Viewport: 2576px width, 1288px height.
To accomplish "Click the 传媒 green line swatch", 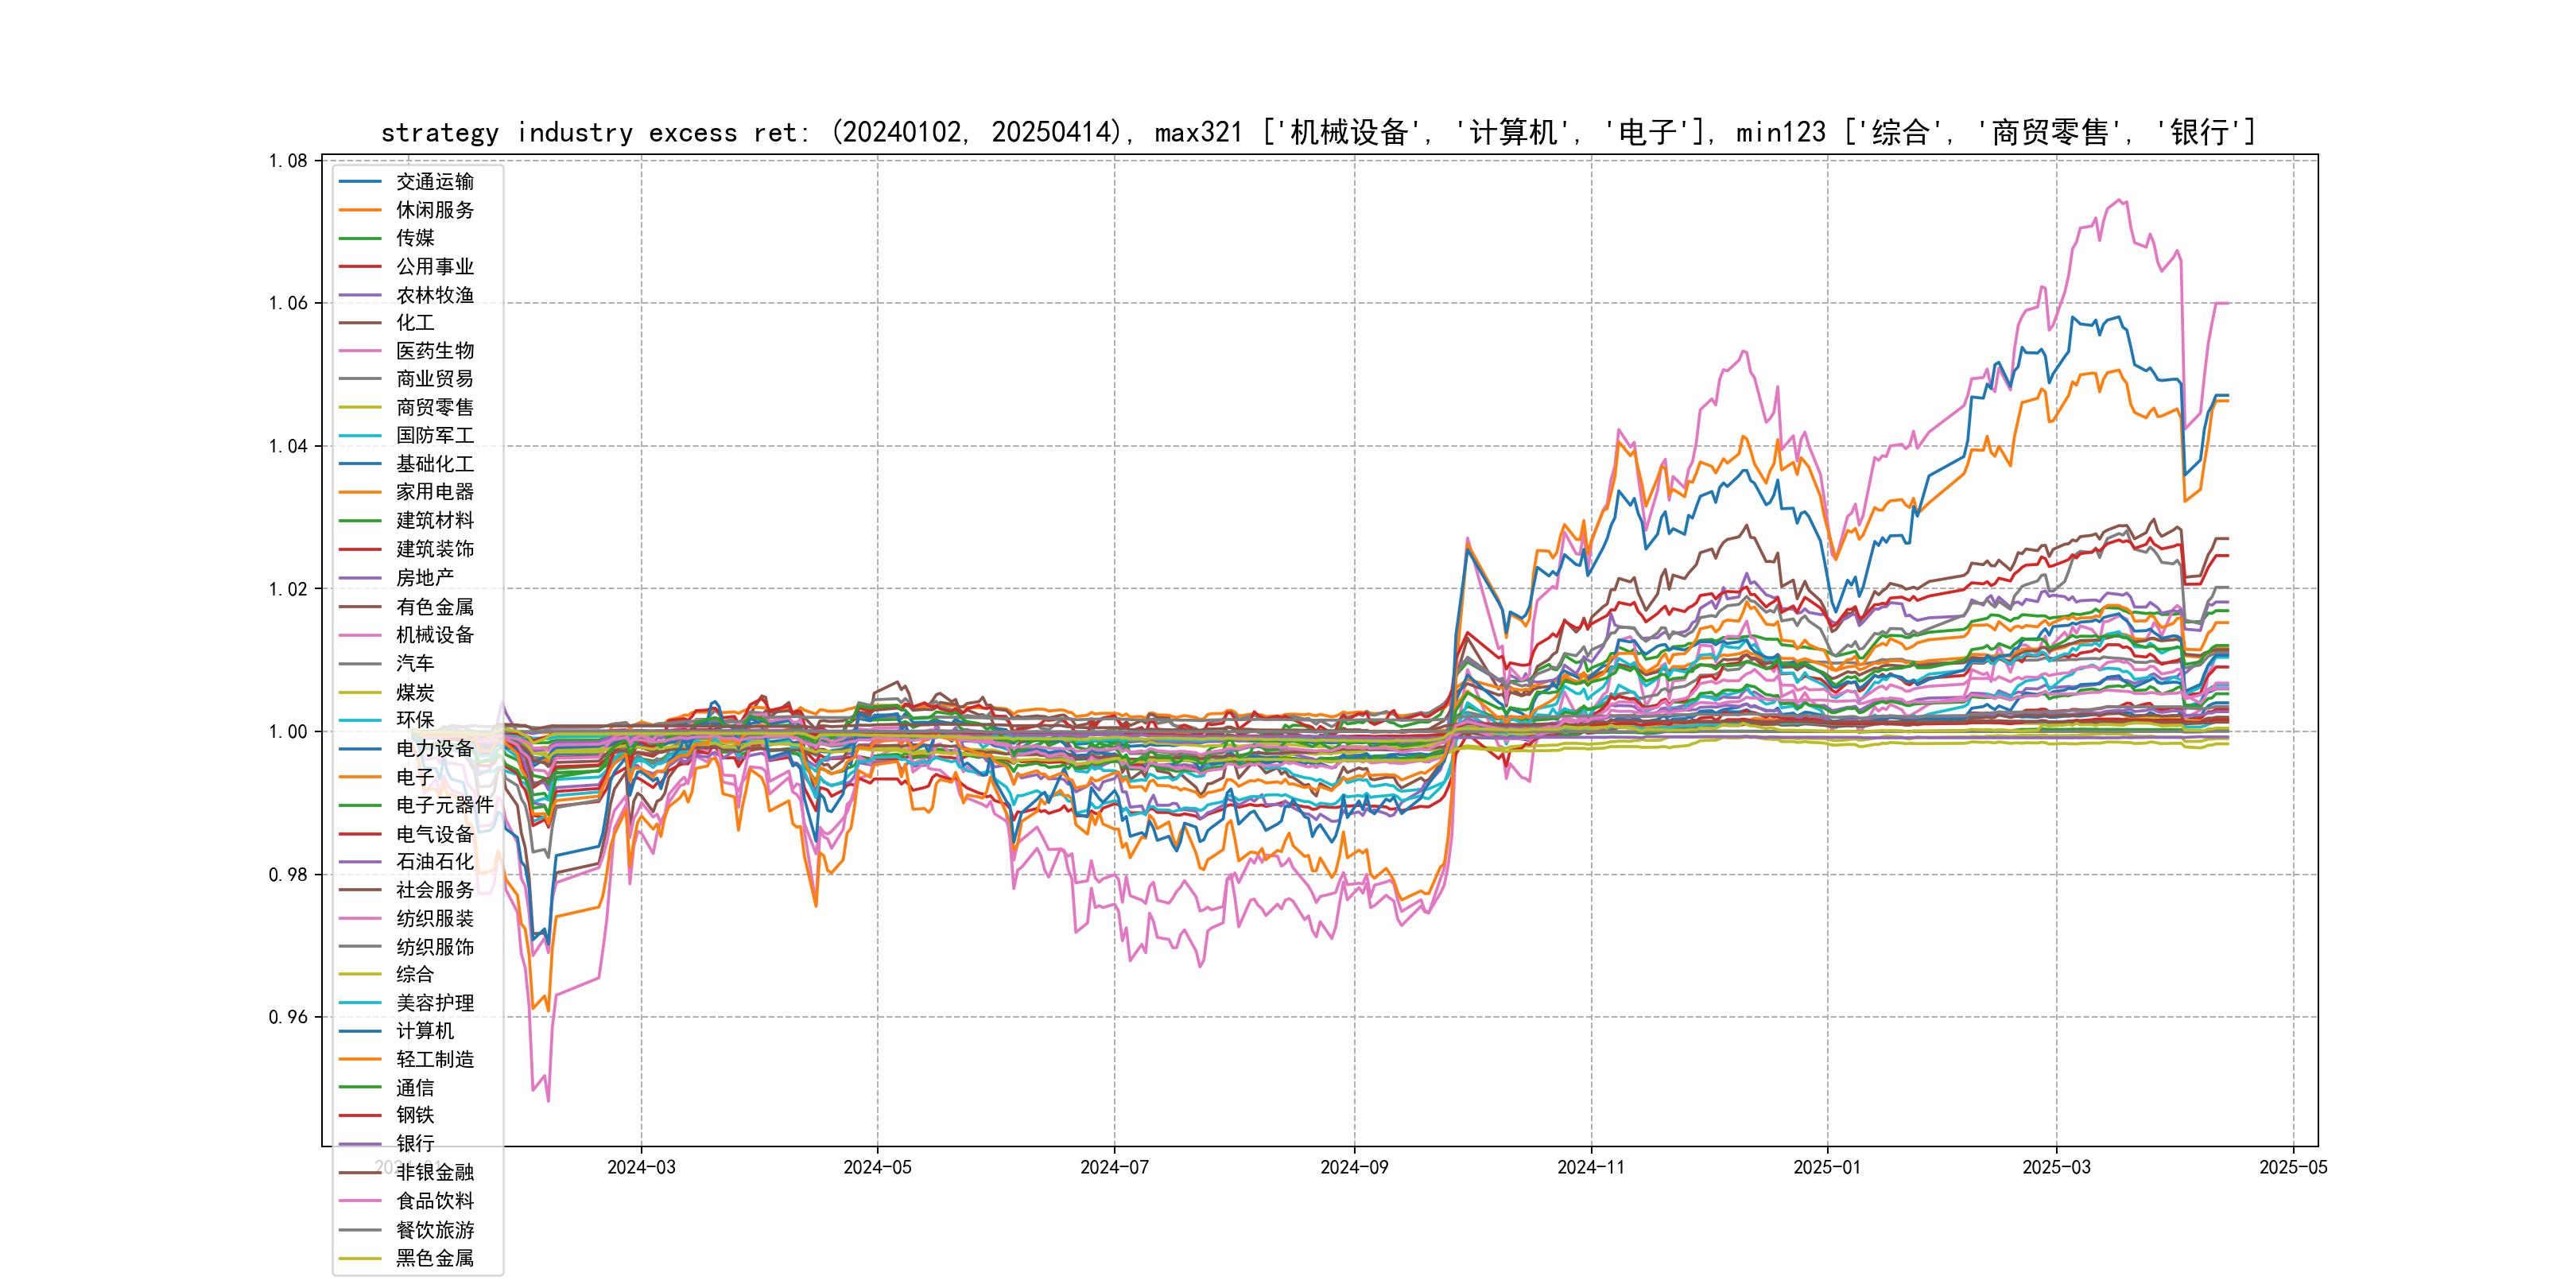I will click(360, 239).
